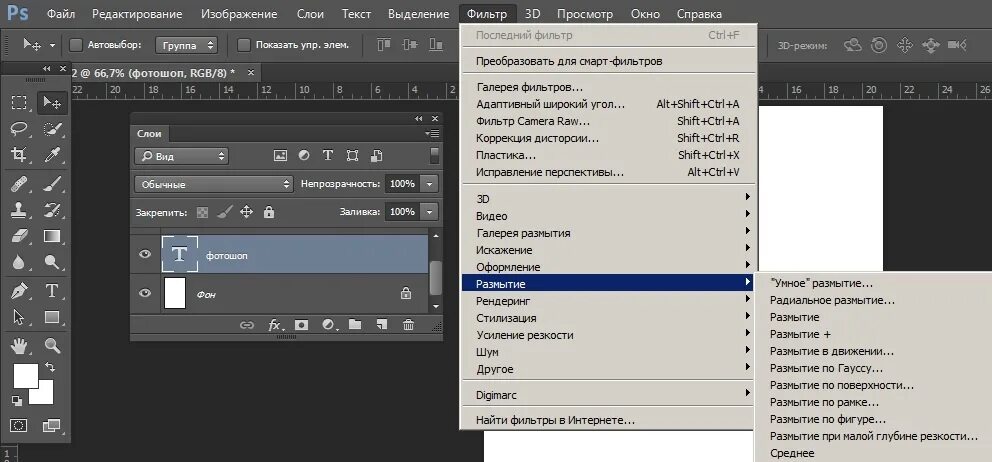This screenshot has height=462, width=992.
Task: Select the Eraser tool
Action: (x=20, y=235)
